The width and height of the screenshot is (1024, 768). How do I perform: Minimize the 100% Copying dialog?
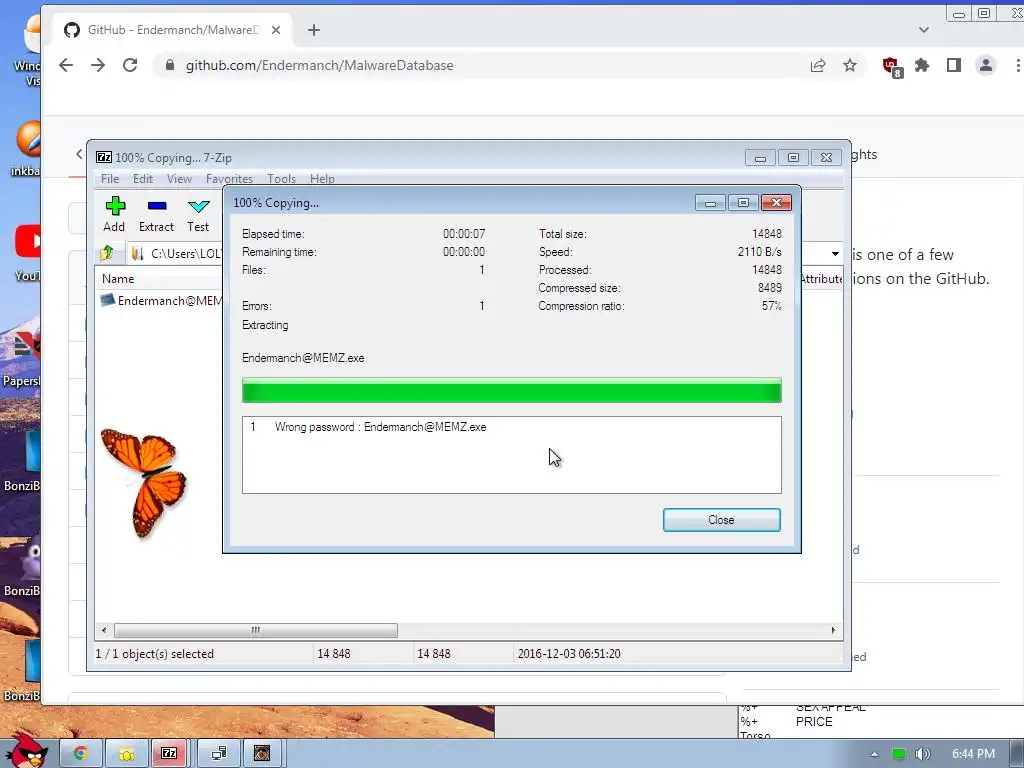pyautogui.click(x=711, y=202)
